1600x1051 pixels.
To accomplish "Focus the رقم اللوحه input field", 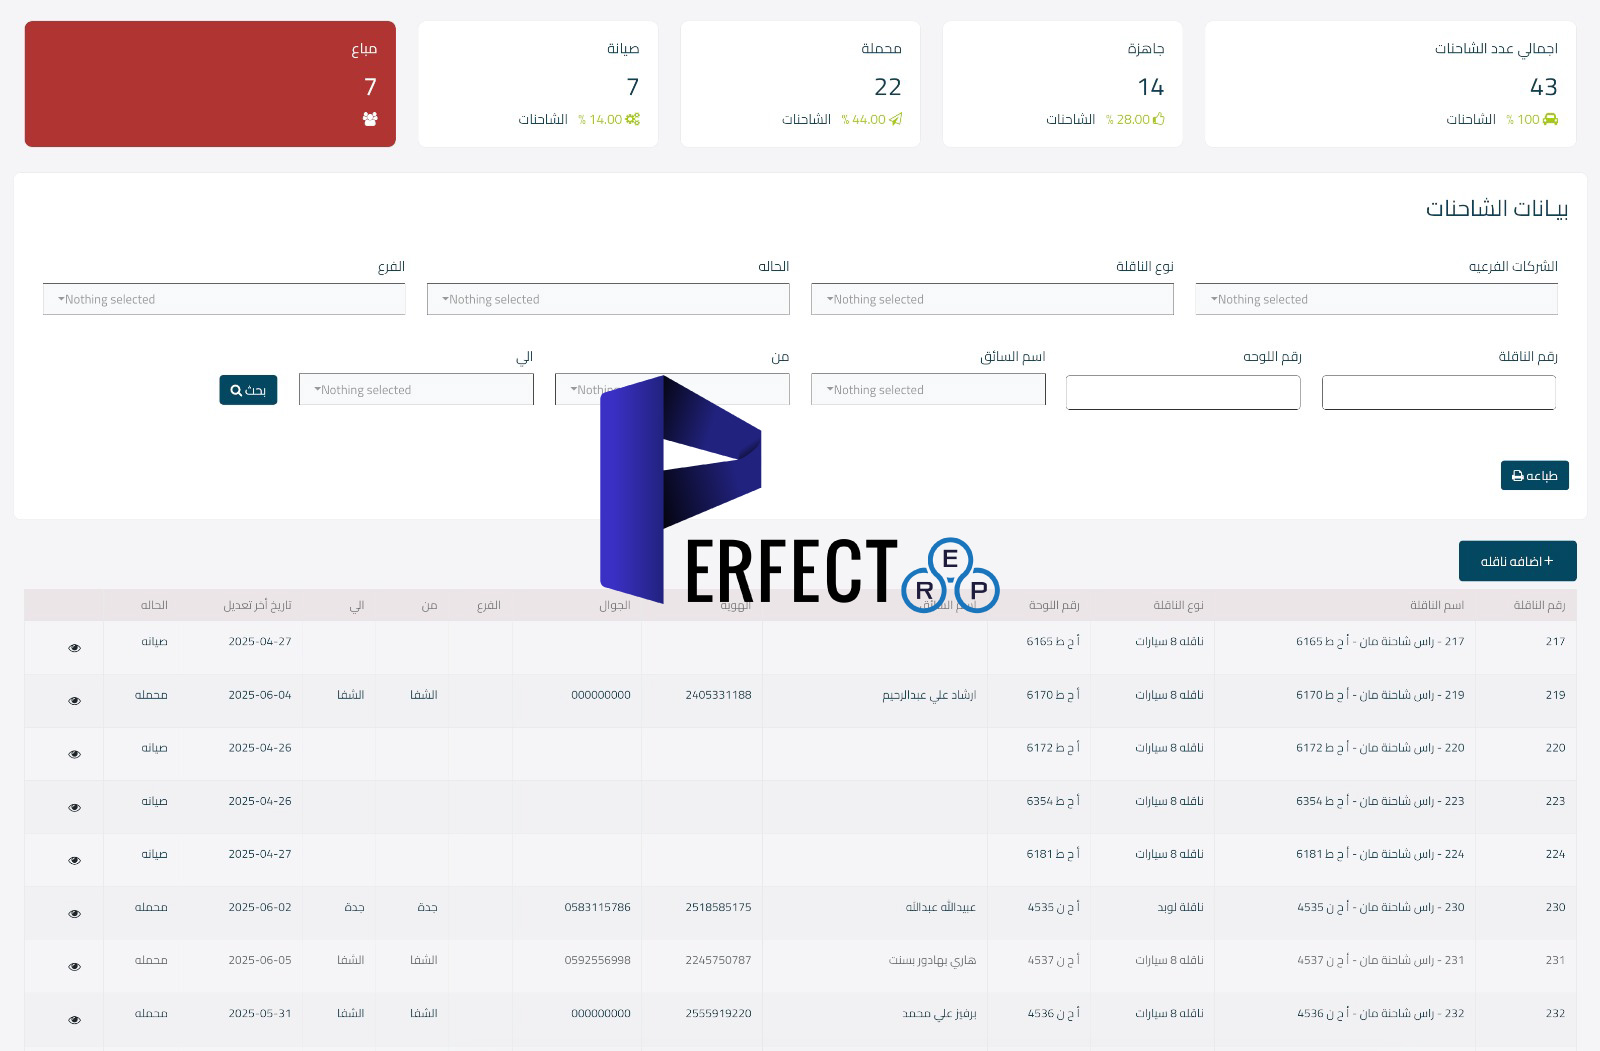I will (x=1183, y=393).
